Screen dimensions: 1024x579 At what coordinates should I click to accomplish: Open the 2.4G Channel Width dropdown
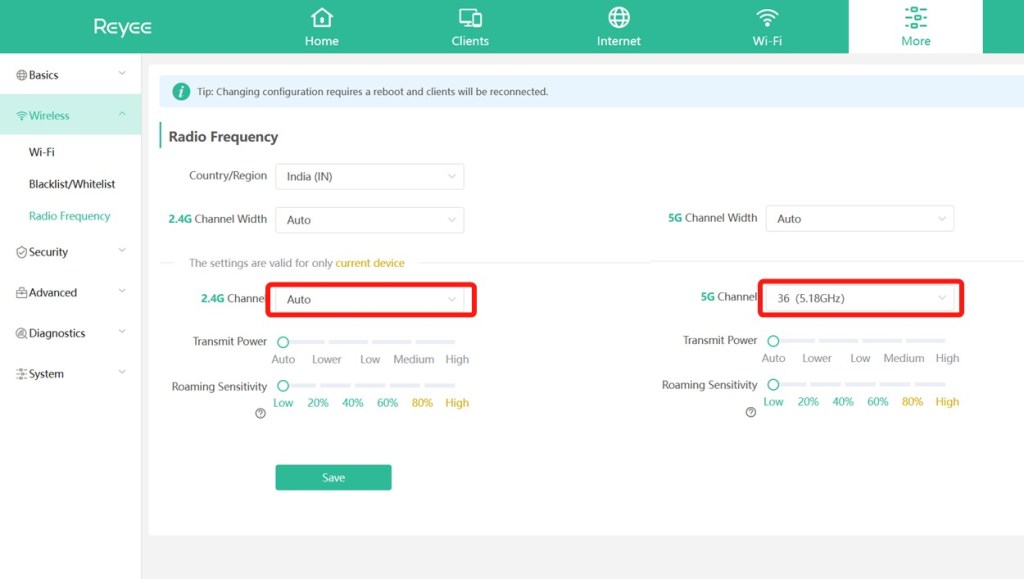click(x=370, y=220)
